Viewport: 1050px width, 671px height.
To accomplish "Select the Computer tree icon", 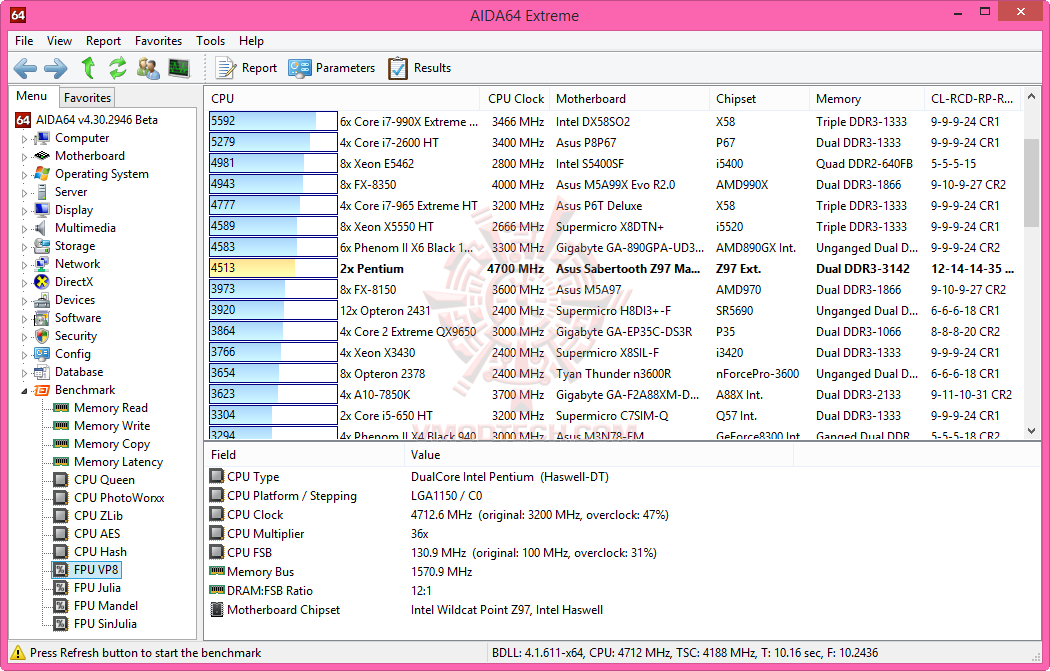I will [x=42, y=138].
